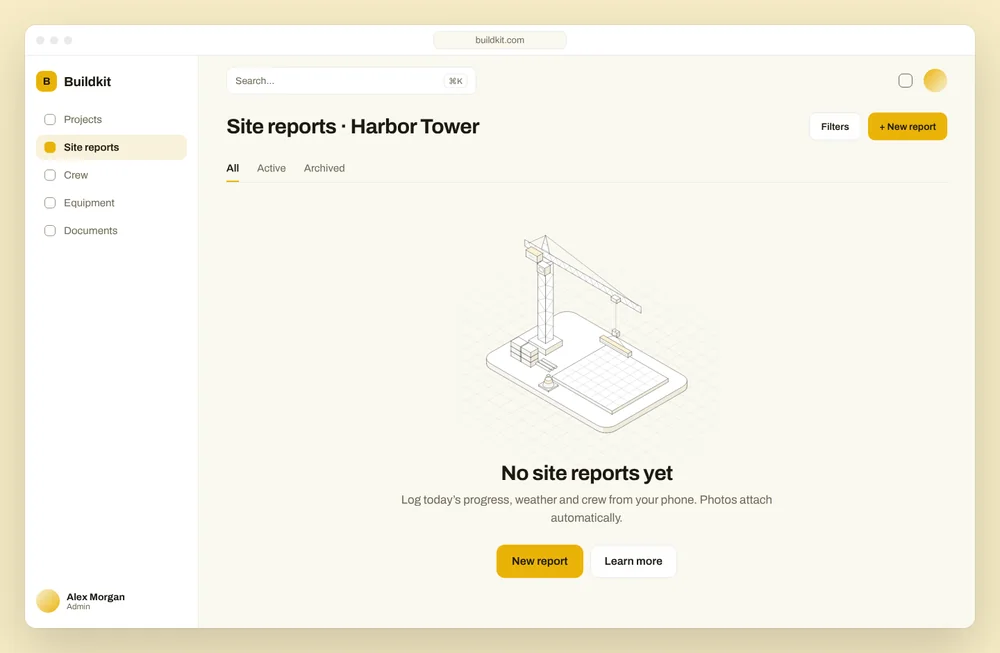Click the crane construction illustration
The image size is (1000, 653).
(587, 335)
